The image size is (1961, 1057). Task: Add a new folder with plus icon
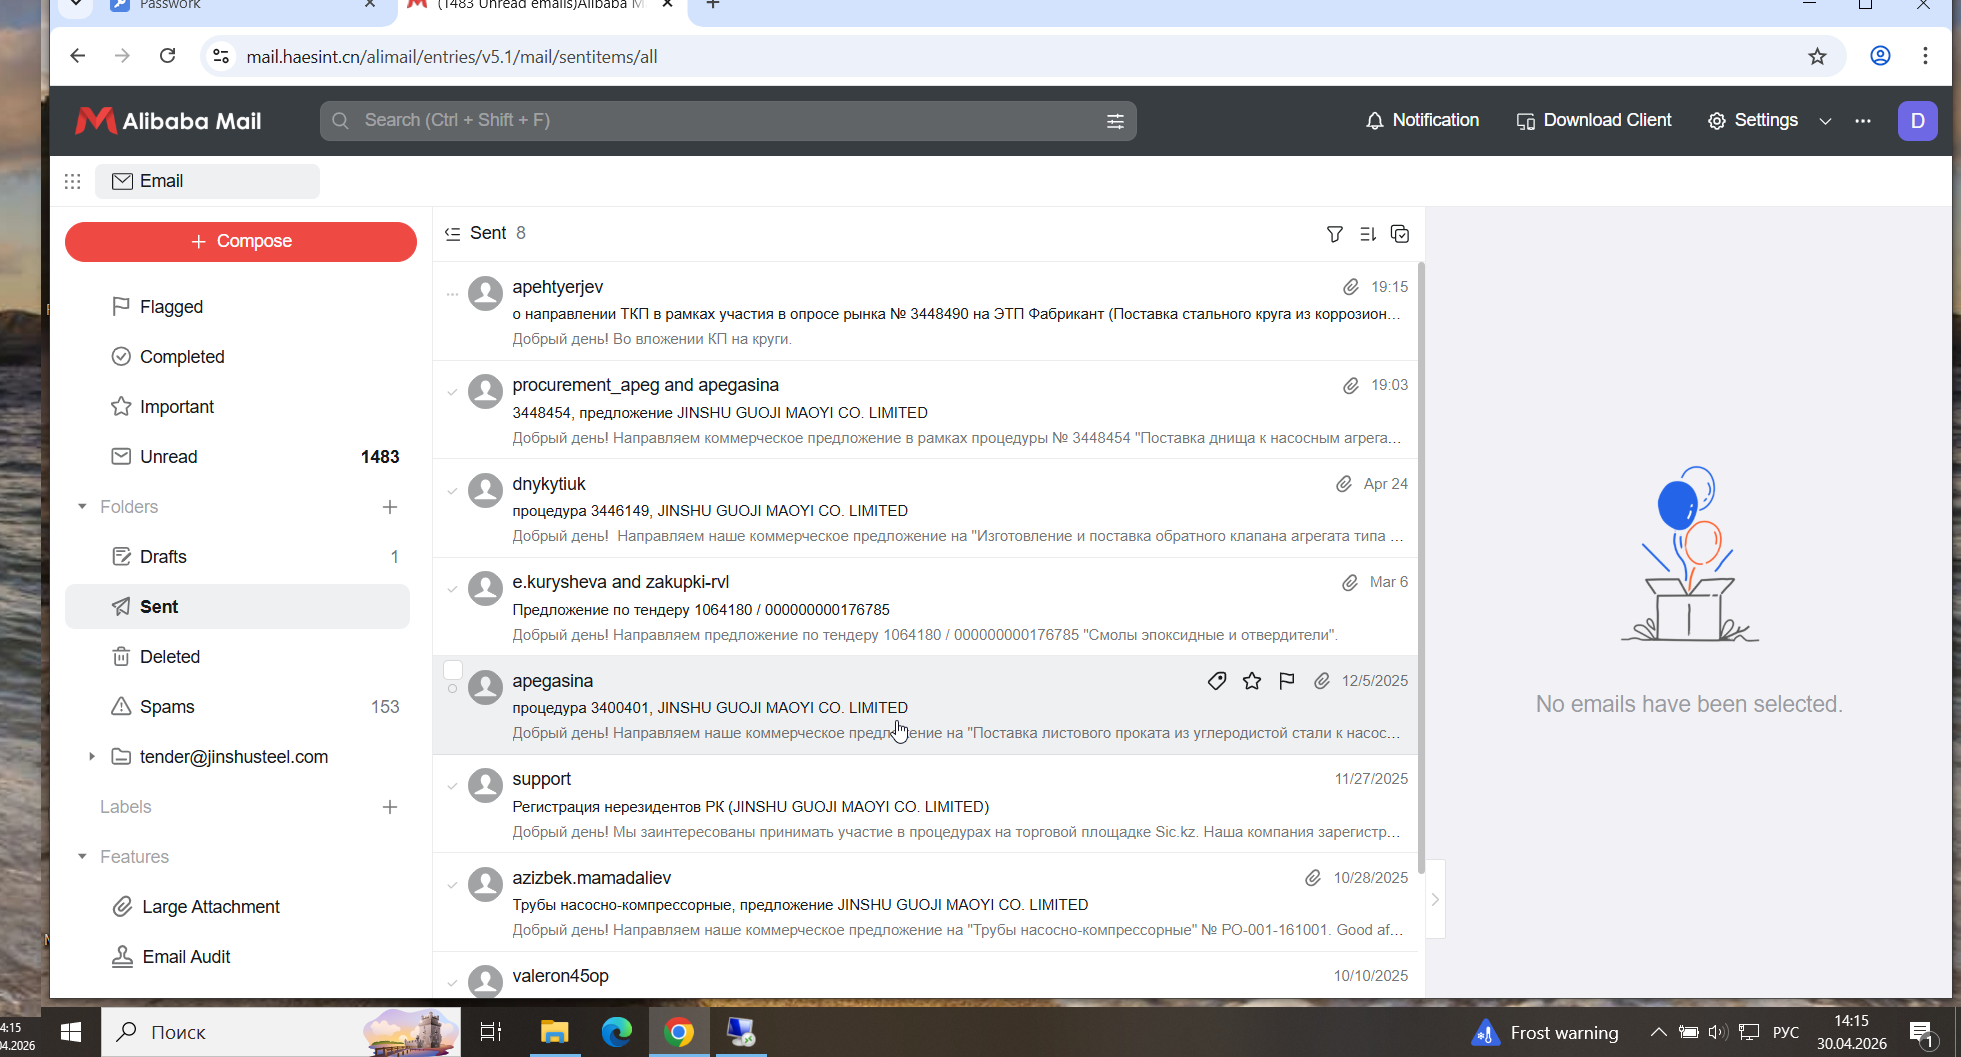tap(390, 507)
